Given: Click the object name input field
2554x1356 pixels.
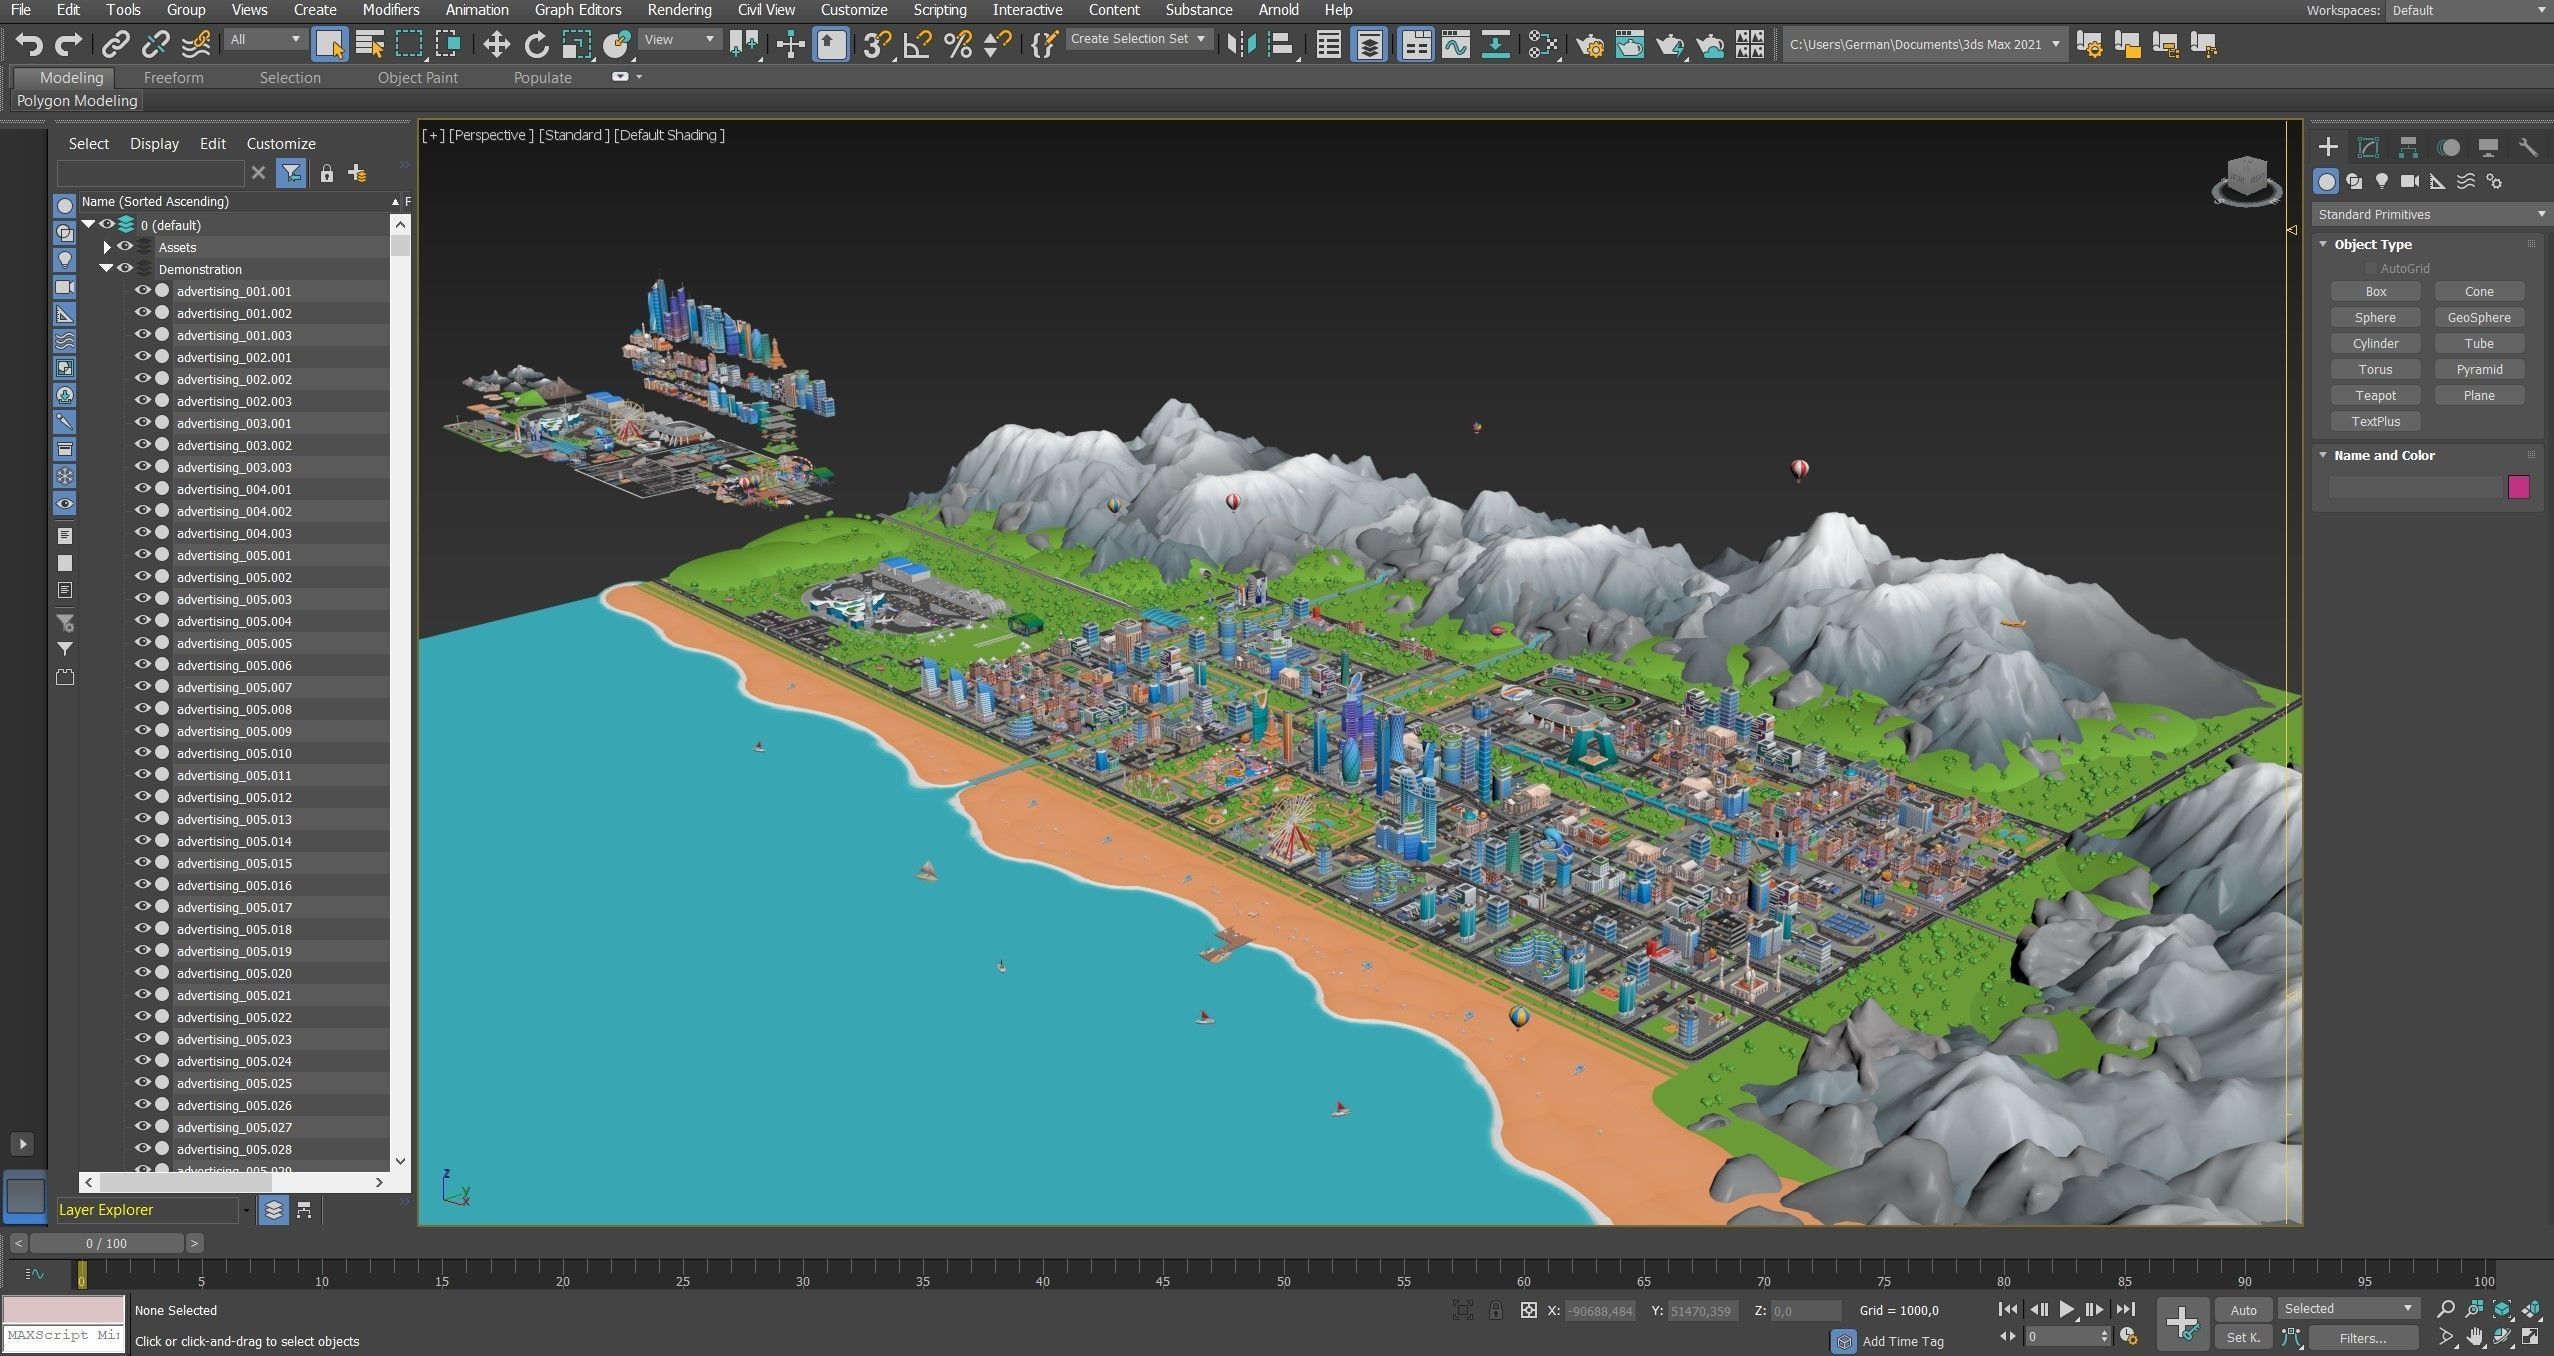Looking at the screenshot, I should [x=2414, y=487].
